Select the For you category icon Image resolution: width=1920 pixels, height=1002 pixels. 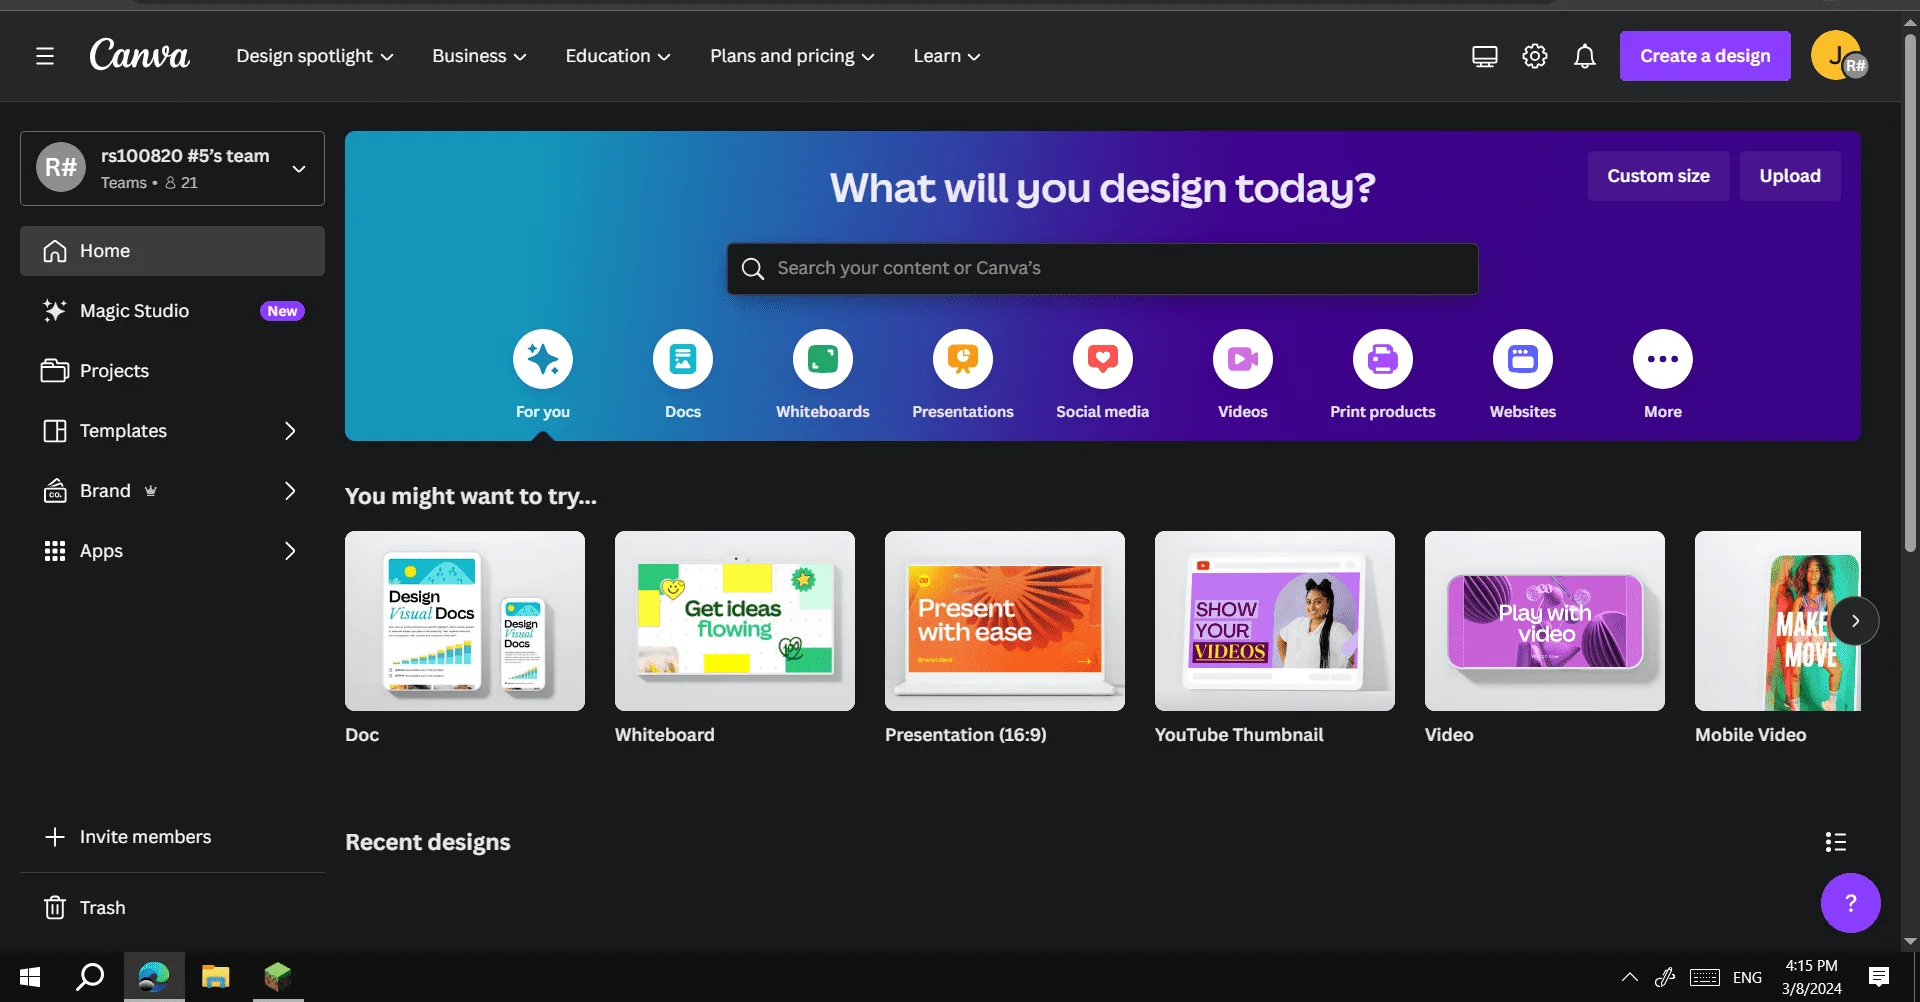click(x=543, y=359)
